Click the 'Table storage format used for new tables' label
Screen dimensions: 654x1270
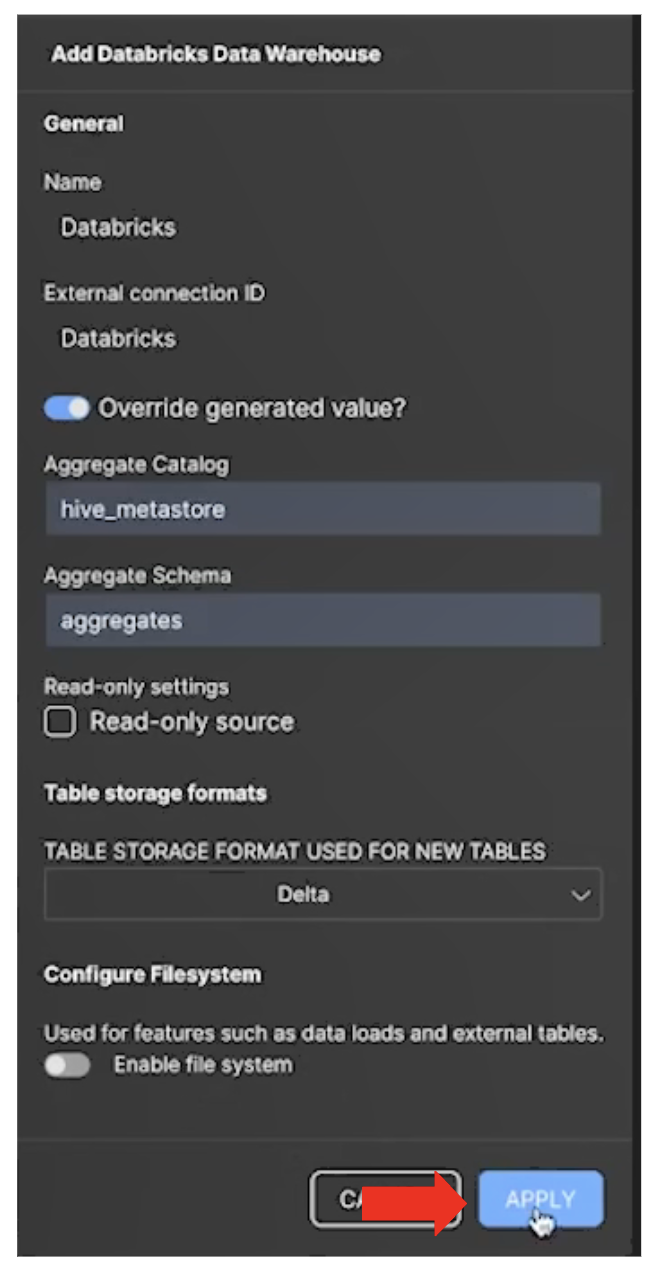[295, 852]
